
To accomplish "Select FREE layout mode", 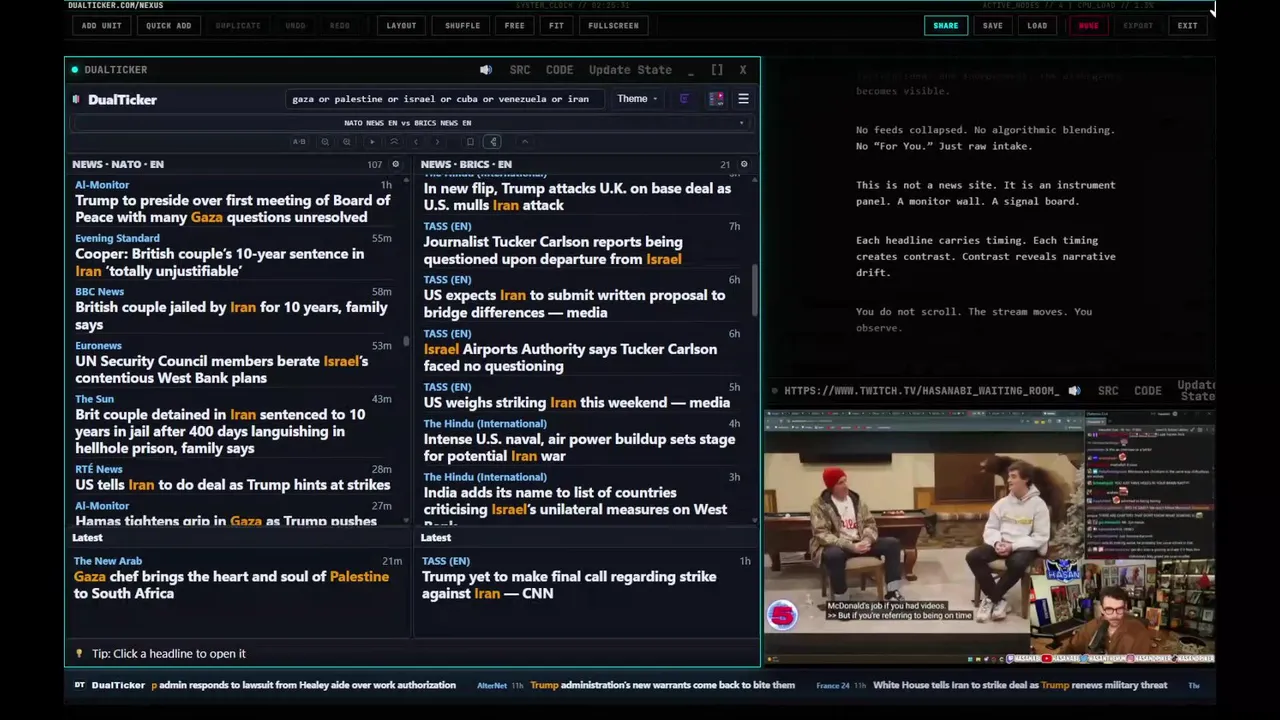I will pos(514,26).
